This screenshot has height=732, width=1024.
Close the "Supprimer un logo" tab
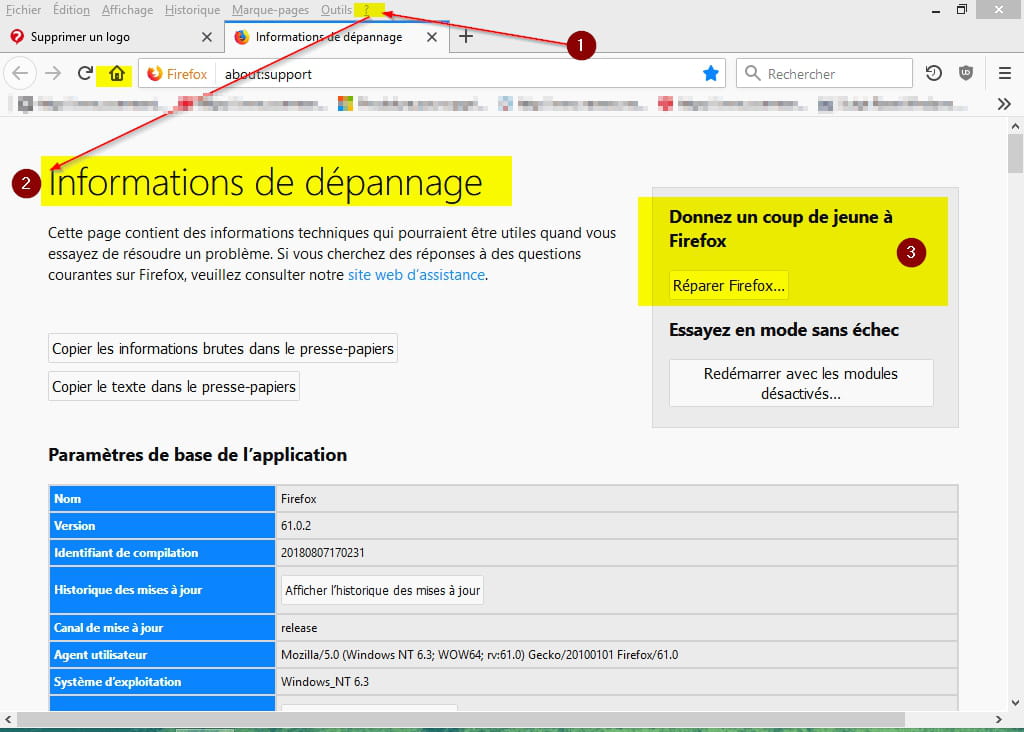207,37
